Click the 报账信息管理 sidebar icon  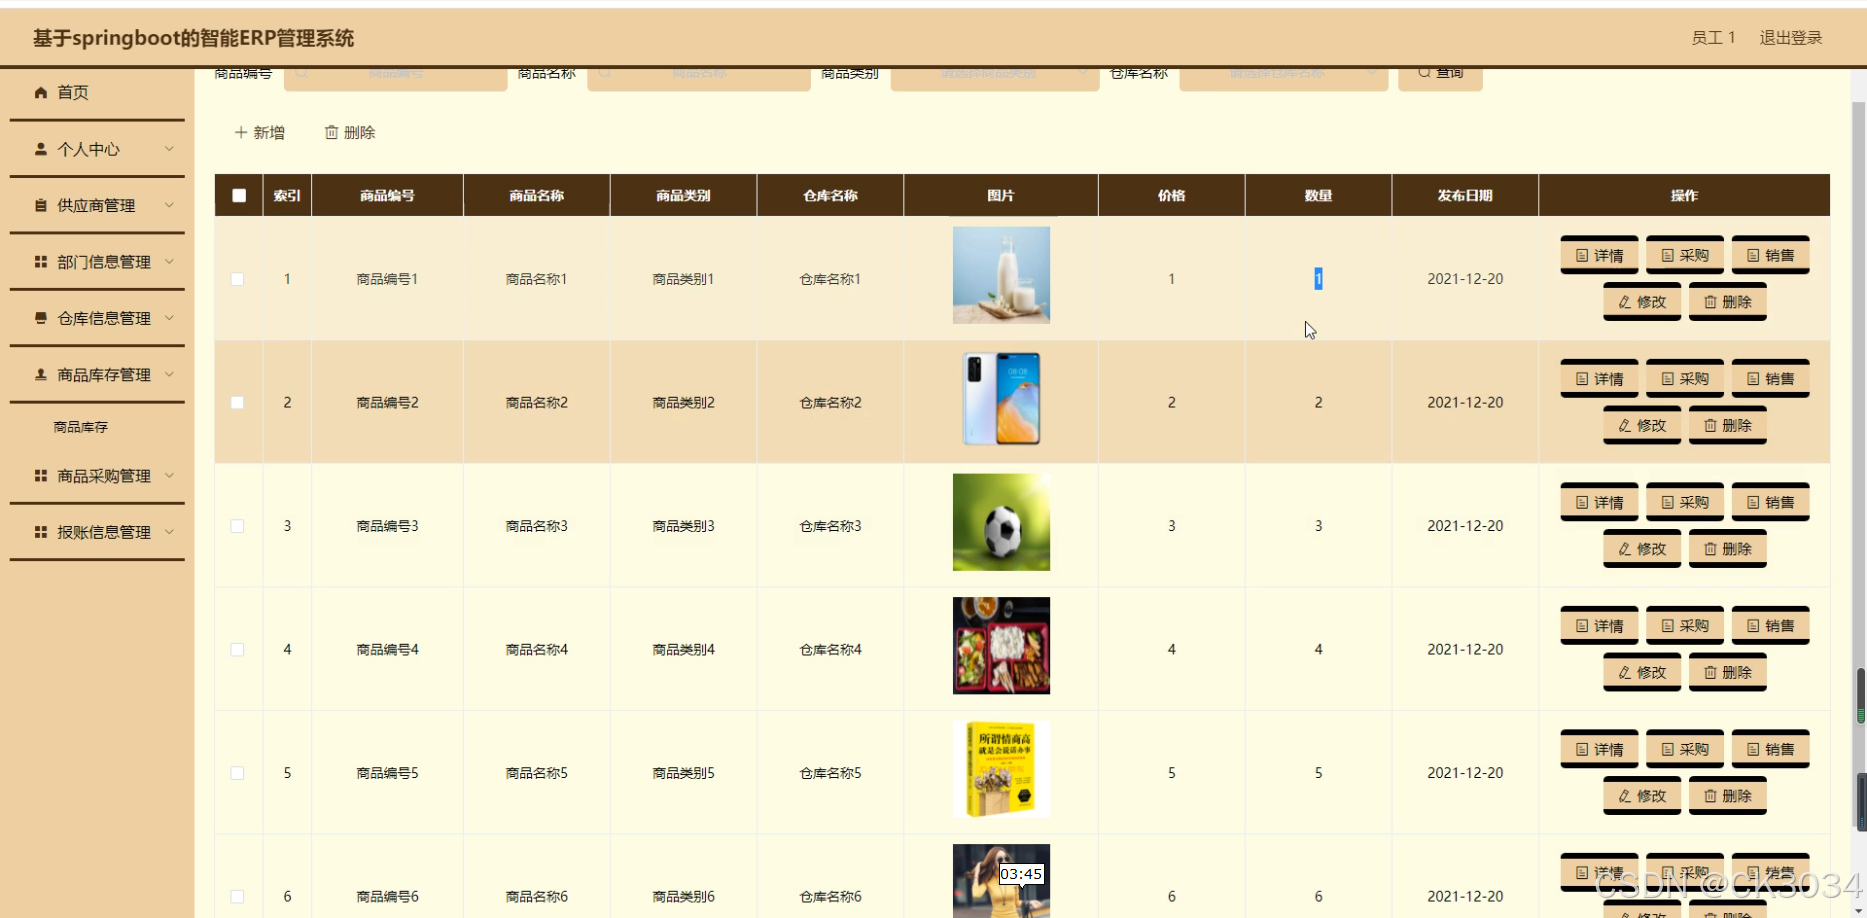coord(41,531)
